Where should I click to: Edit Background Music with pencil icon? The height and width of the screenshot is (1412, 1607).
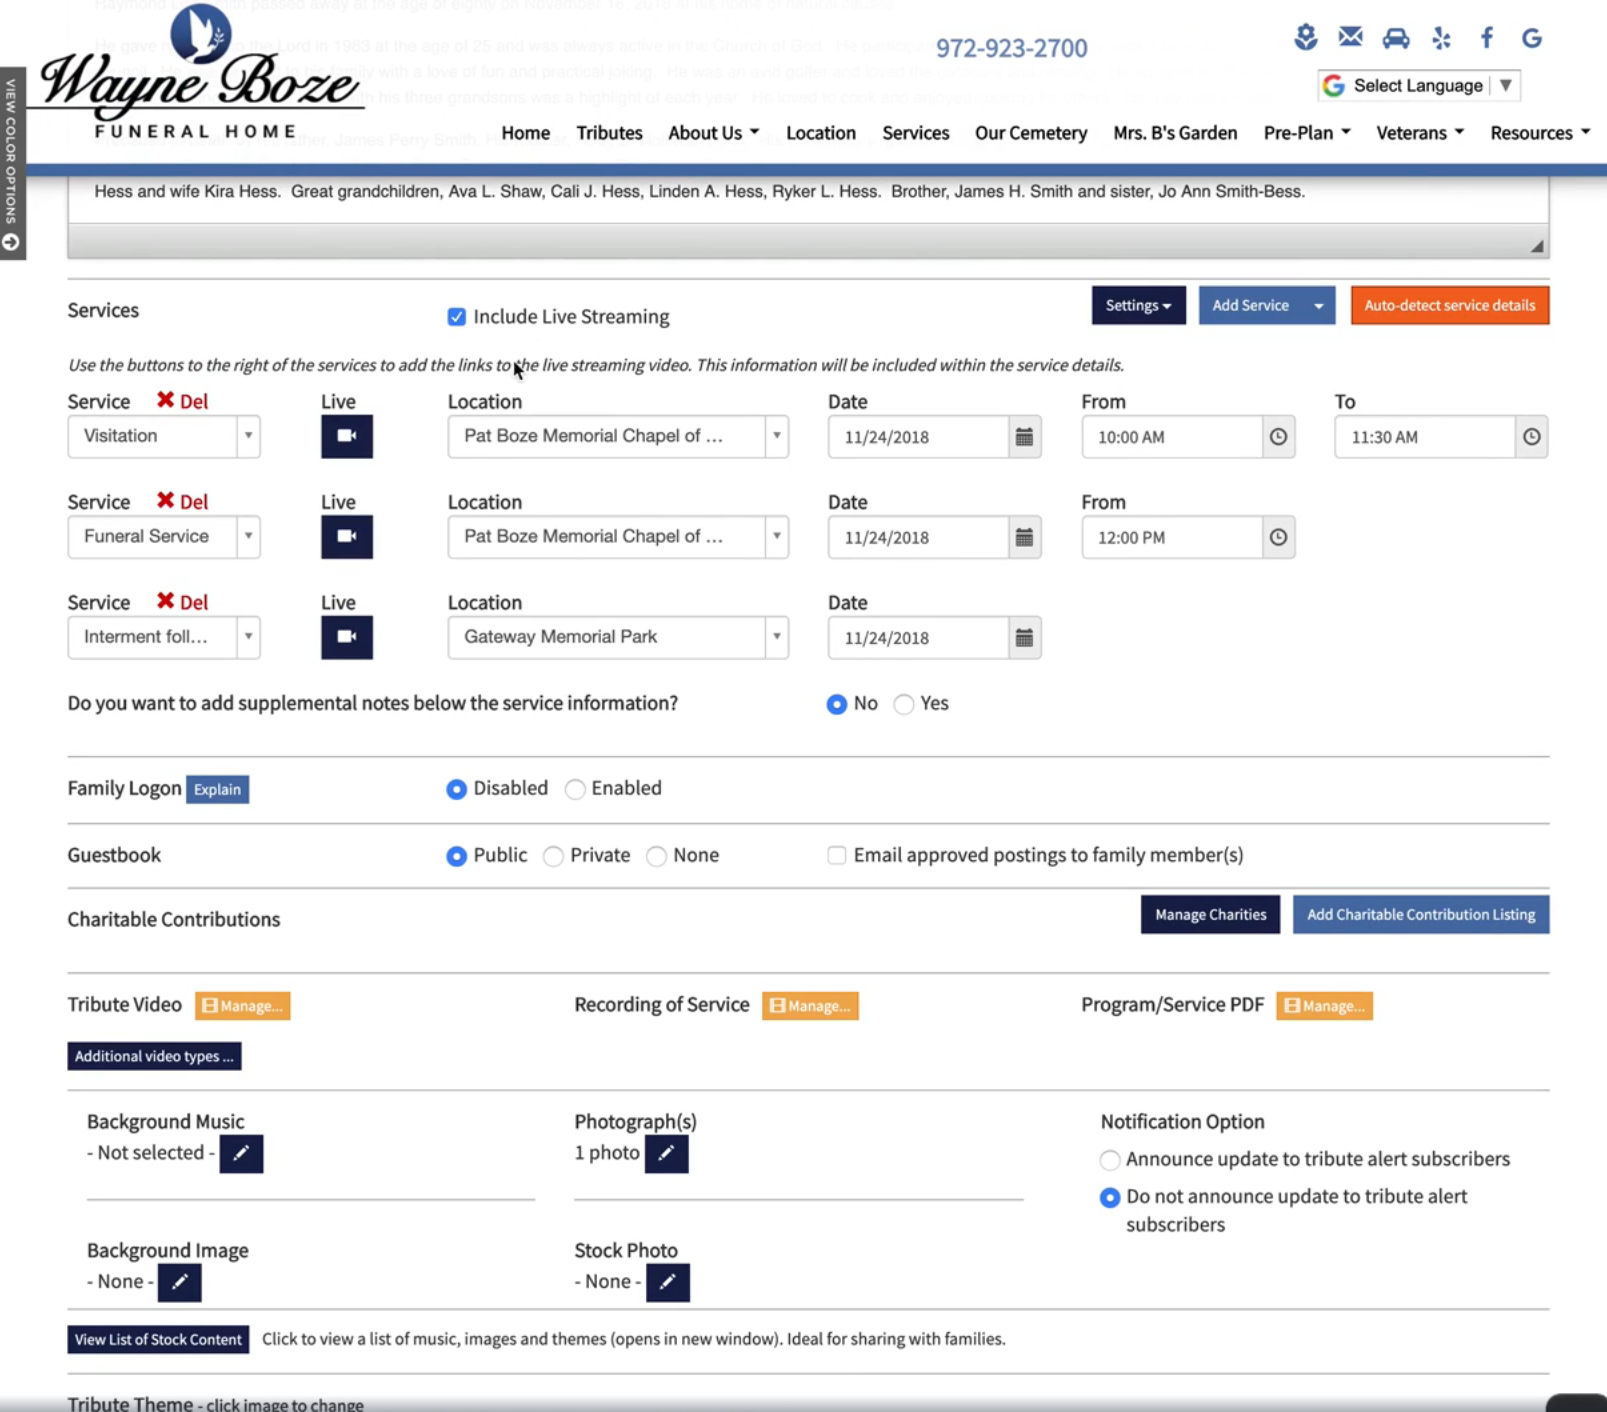(x=241, y=1153)
